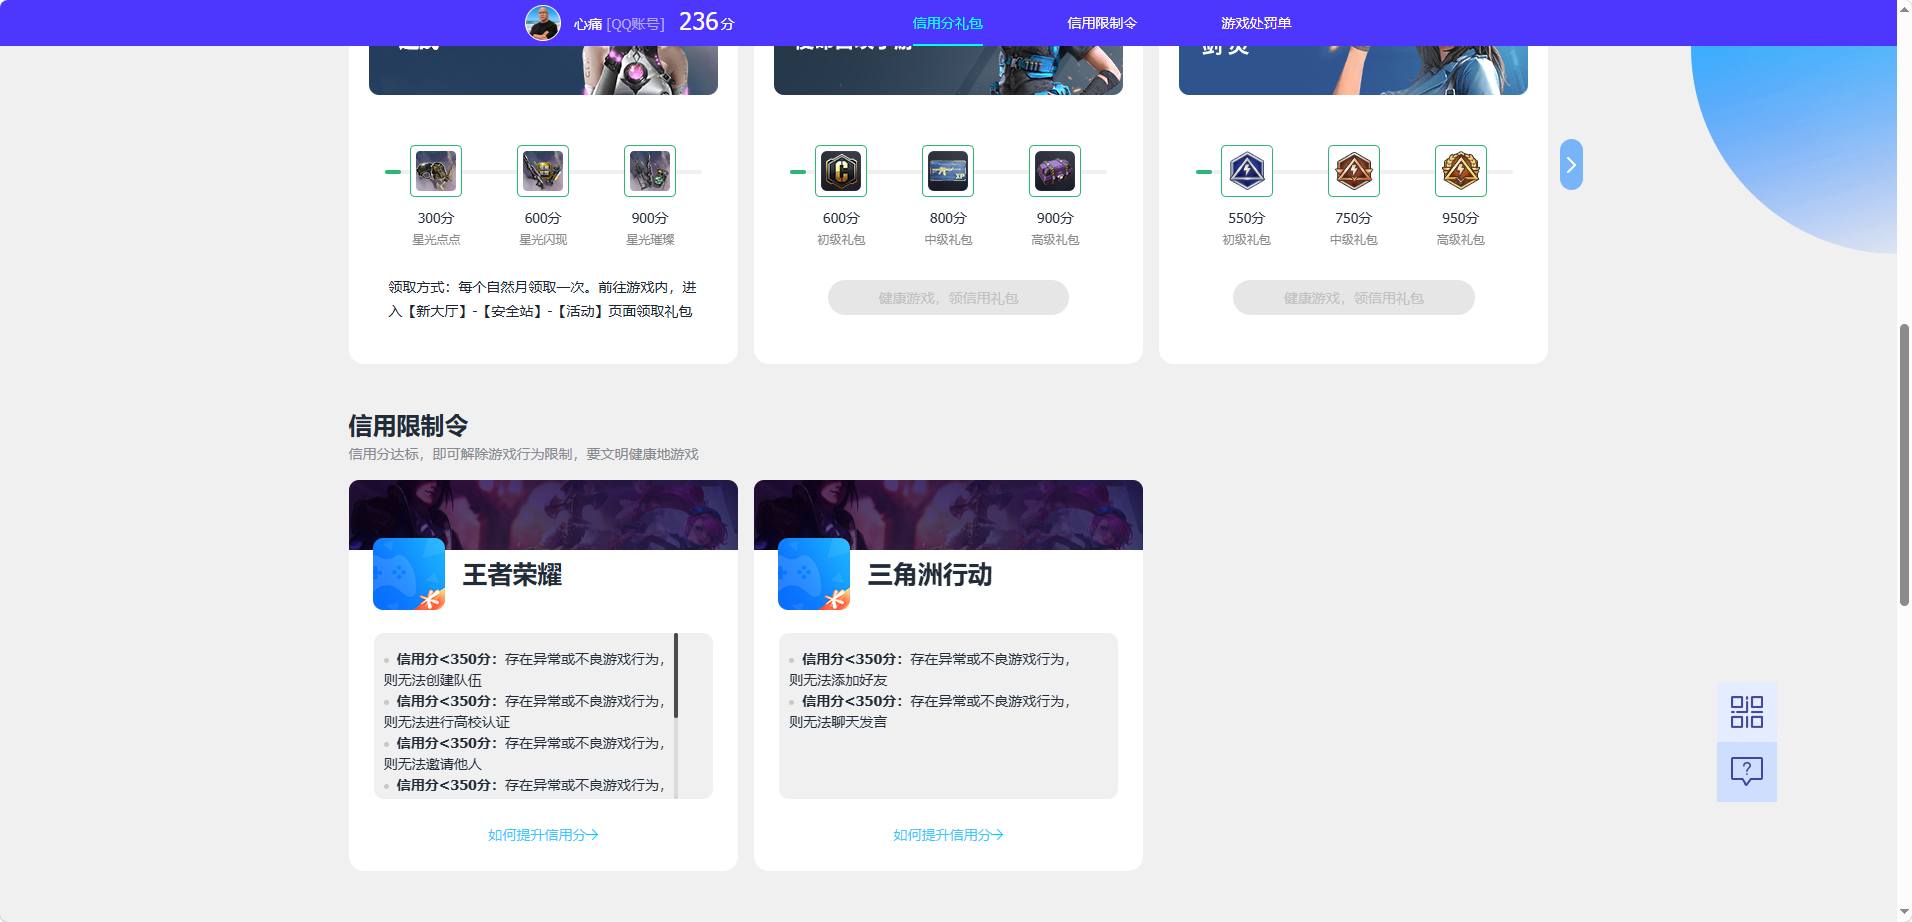
Task: Click the 信用限制令 section heading
Action: coord(408,426)
